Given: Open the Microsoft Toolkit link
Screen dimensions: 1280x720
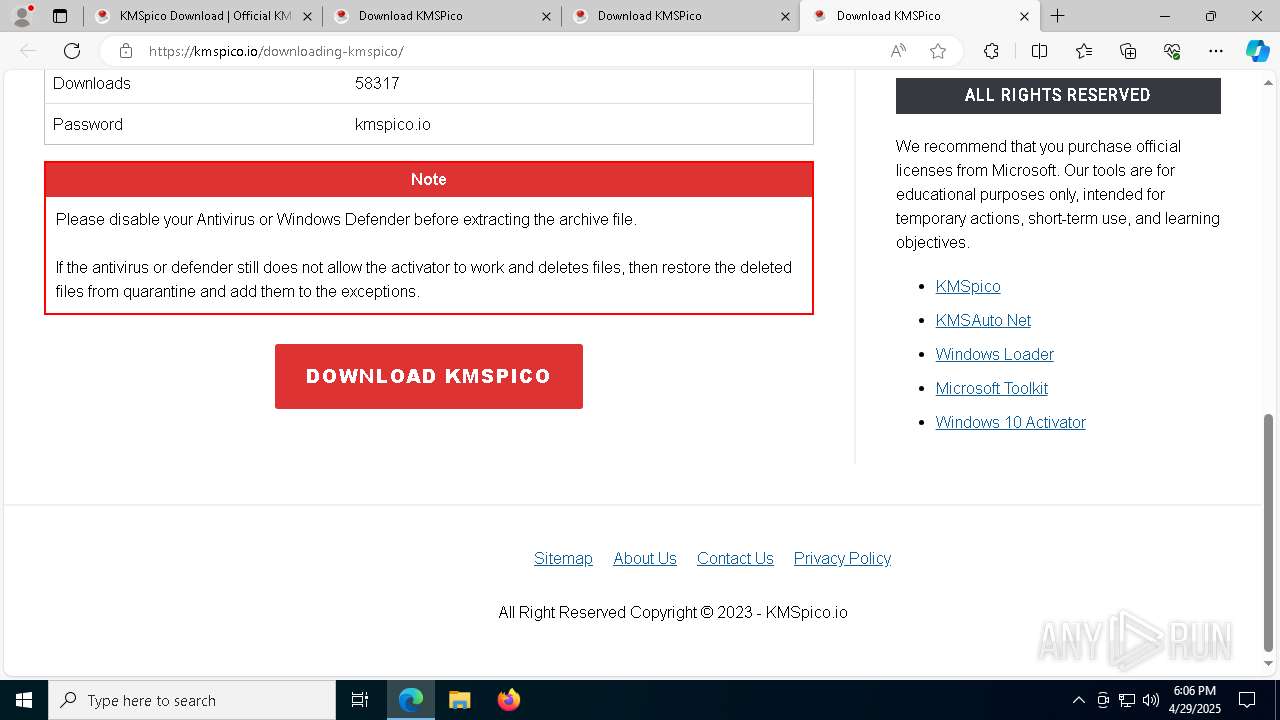Looking at the screenshot, I should click(992, 388).
